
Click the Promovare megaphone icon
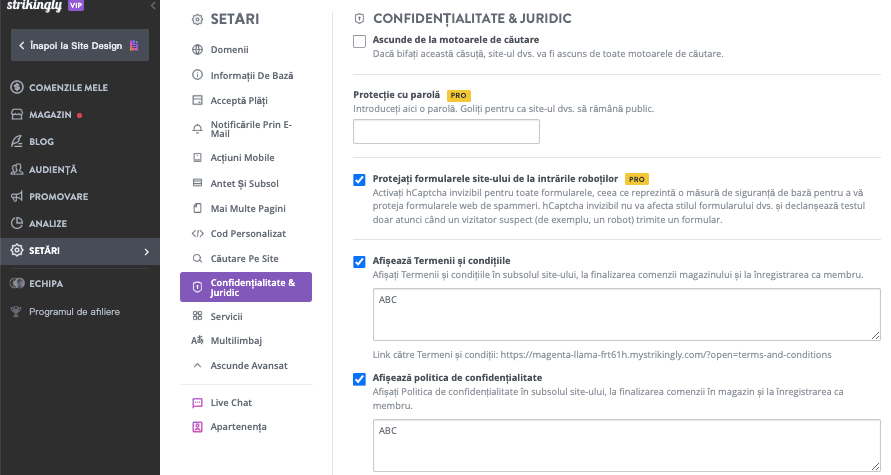click(17, 197)
